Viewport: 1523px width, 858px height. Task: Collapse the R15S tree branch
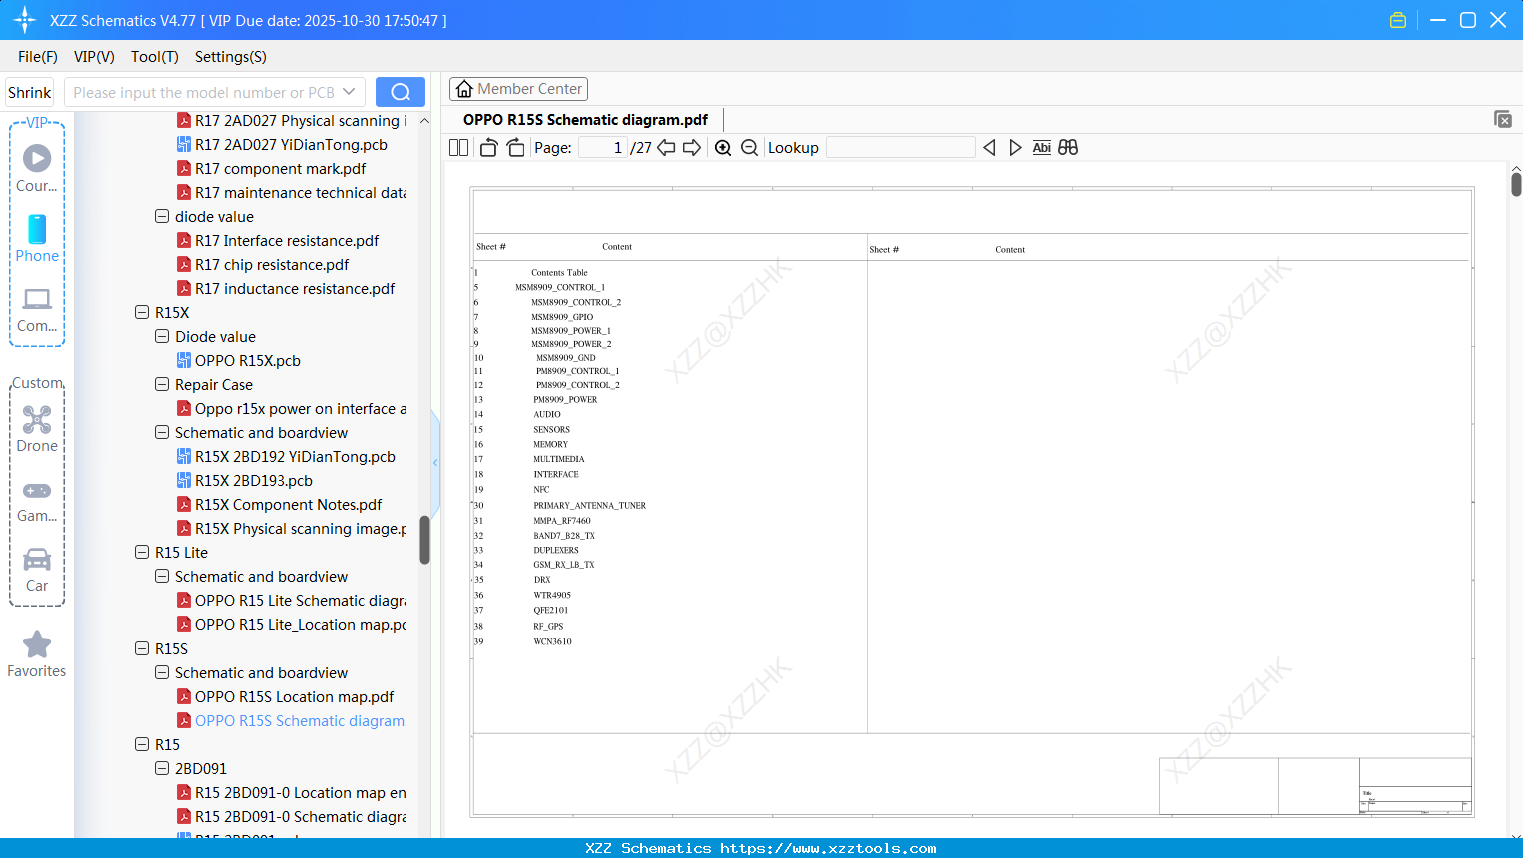point(142,648)
